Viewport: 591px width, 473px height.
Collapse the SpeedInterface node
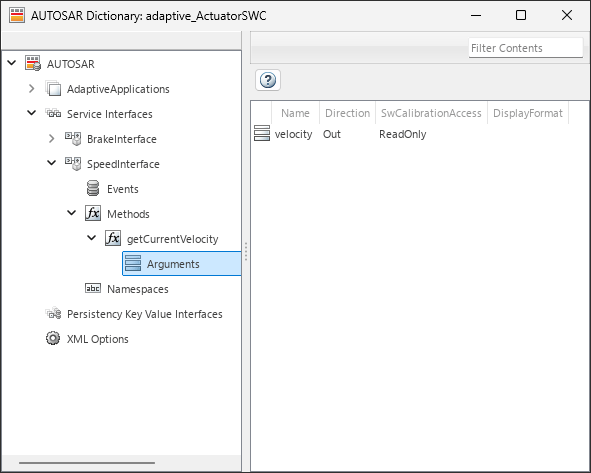[52, 163]
